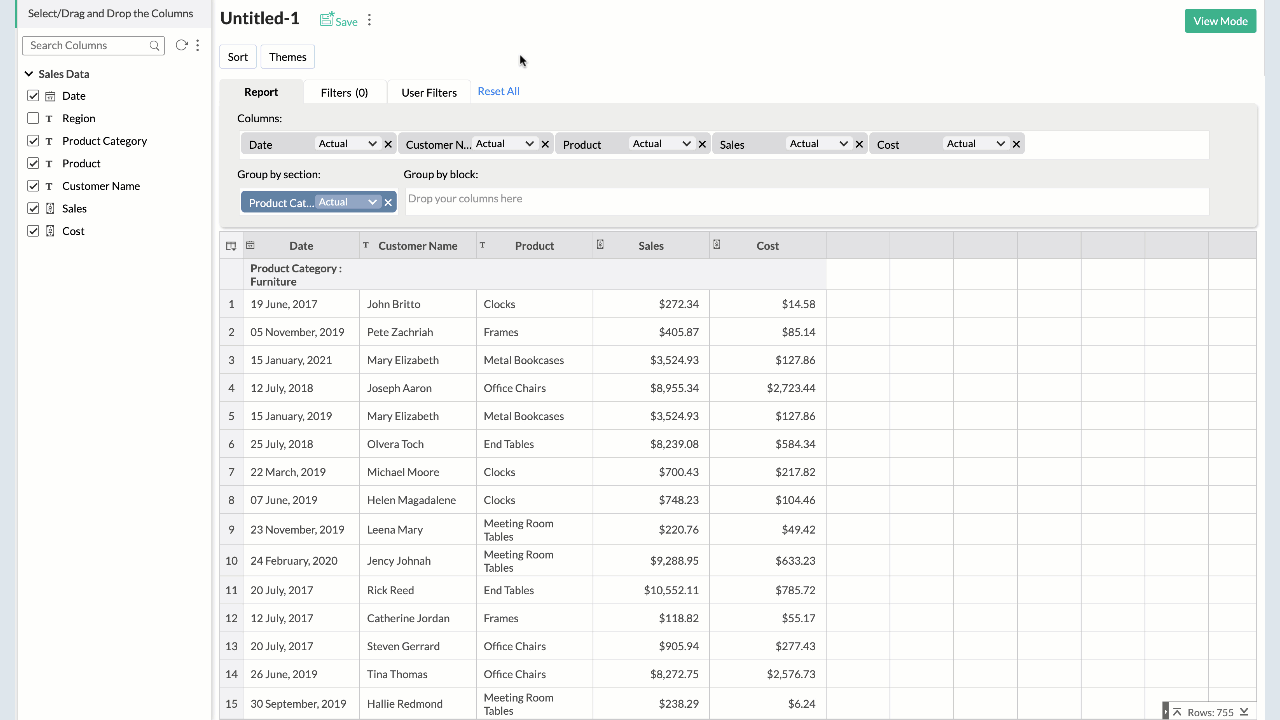Uncheck the Cost column checkbox
Screen dimensions: 1280x720
pos(33,231)
